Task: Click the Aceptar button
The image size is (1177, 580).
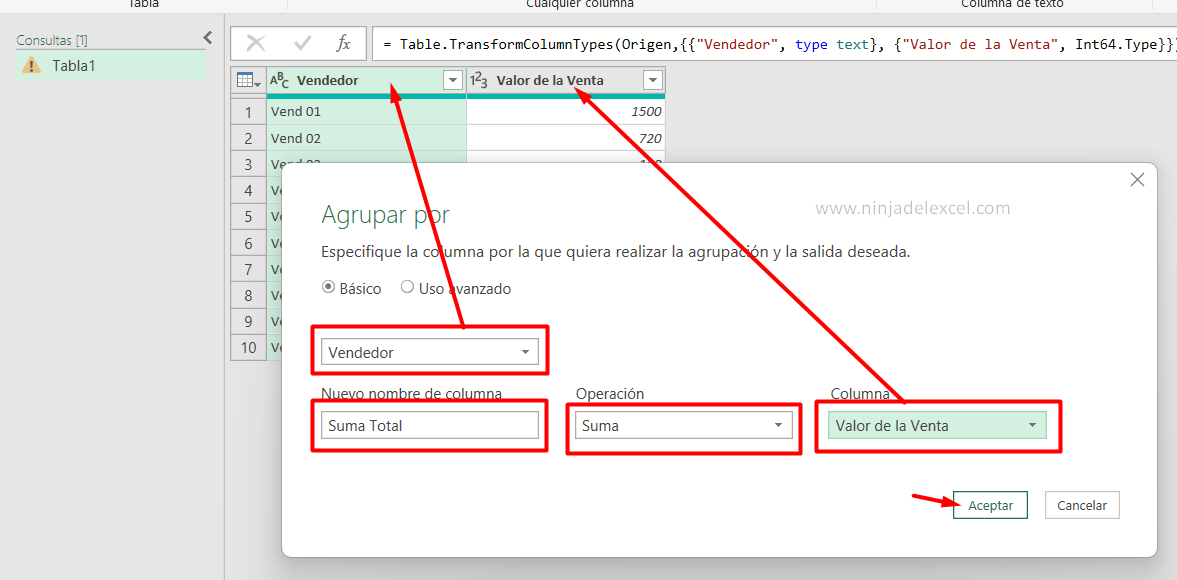Action: (x=990, y=505)
